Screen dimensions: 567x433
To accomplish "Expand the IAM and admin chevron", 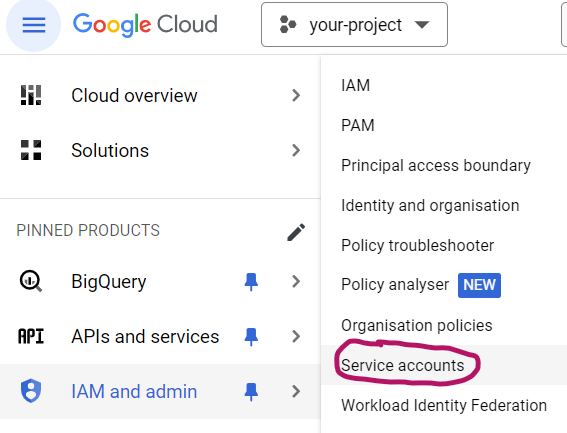I will coord(296,391).
